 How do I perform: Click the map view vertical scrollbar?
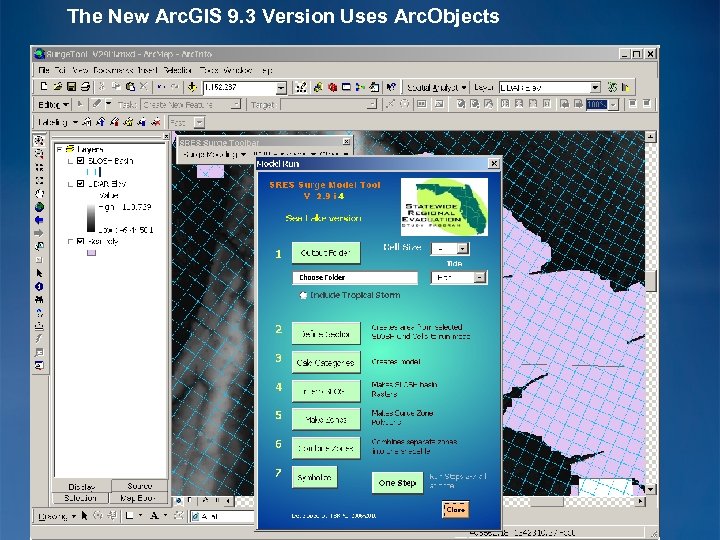pos(650,313)
